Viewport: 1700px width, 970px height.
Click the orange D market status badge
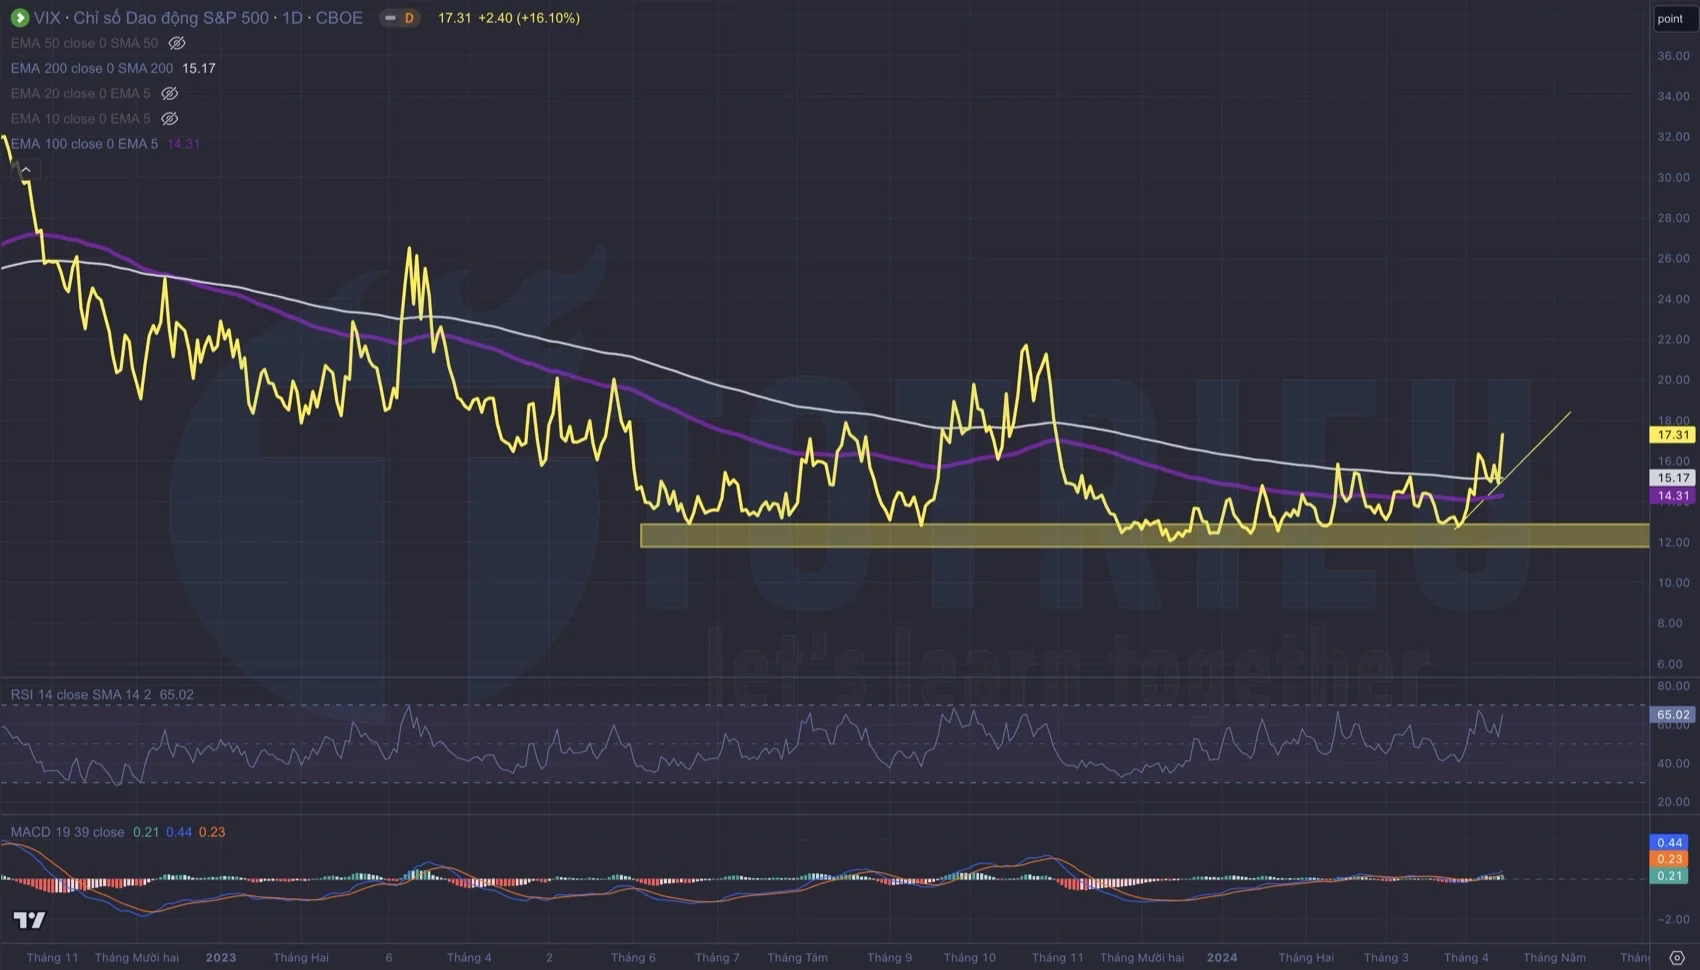click(409, 18)
